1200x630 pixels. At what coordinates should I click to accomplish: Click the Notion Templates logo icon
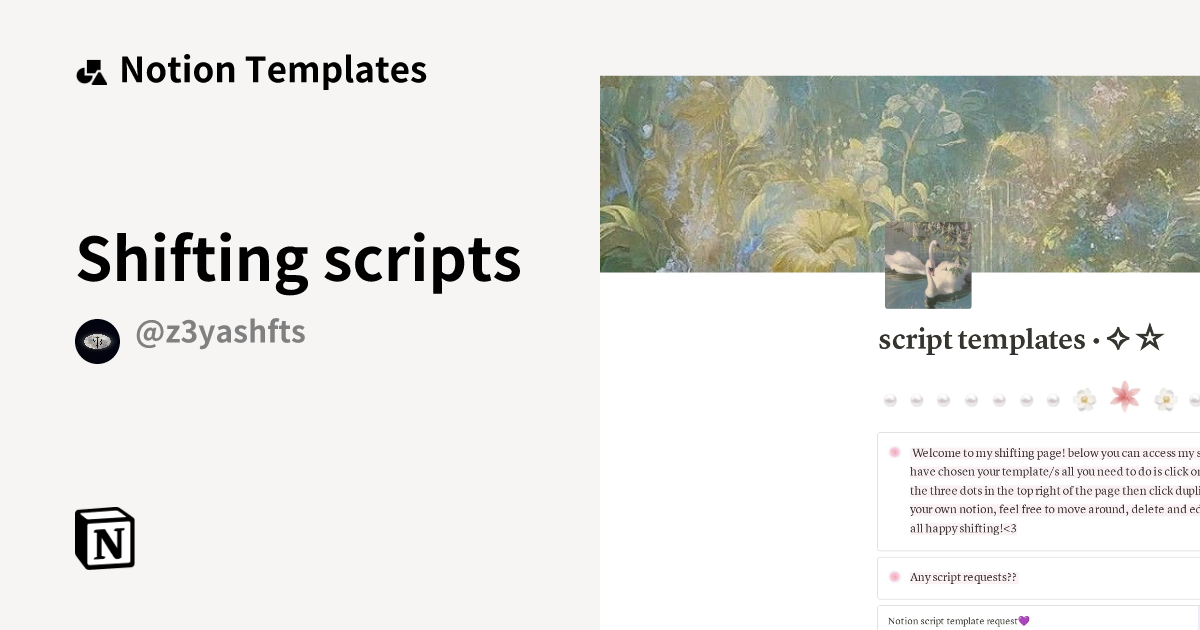(x=92, y=70)
